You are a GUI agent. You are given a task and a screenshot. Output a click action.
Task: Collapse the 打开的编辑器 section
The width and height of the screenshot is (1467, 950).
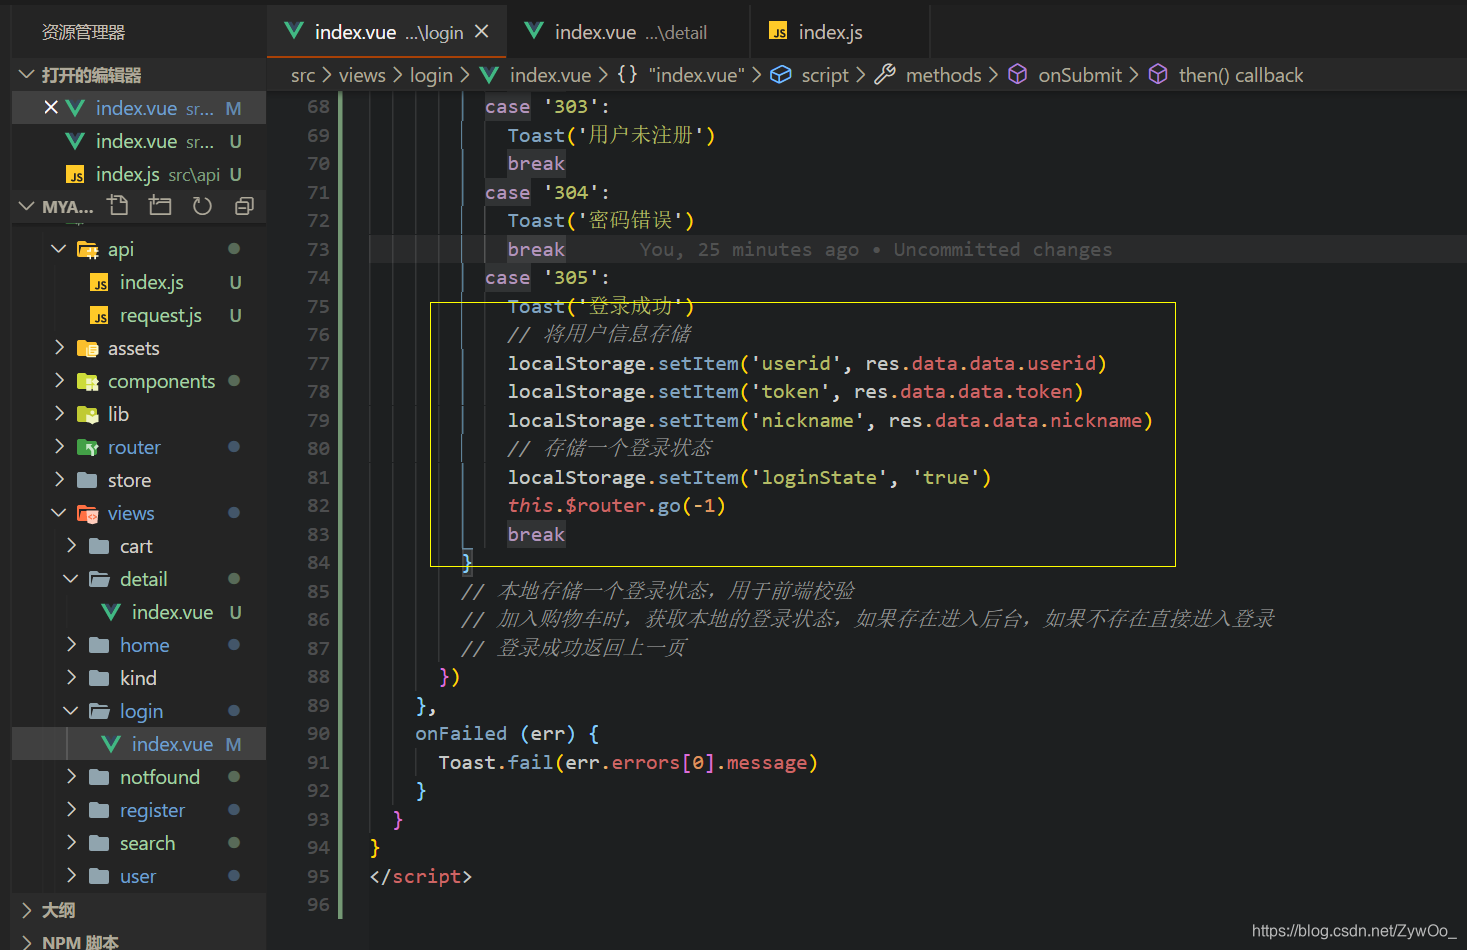coord(26,75)
